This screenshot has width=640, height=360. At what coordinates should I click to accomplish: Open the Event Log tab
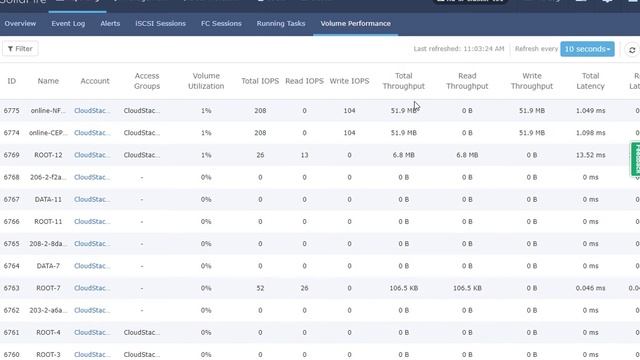coord(68,24)
